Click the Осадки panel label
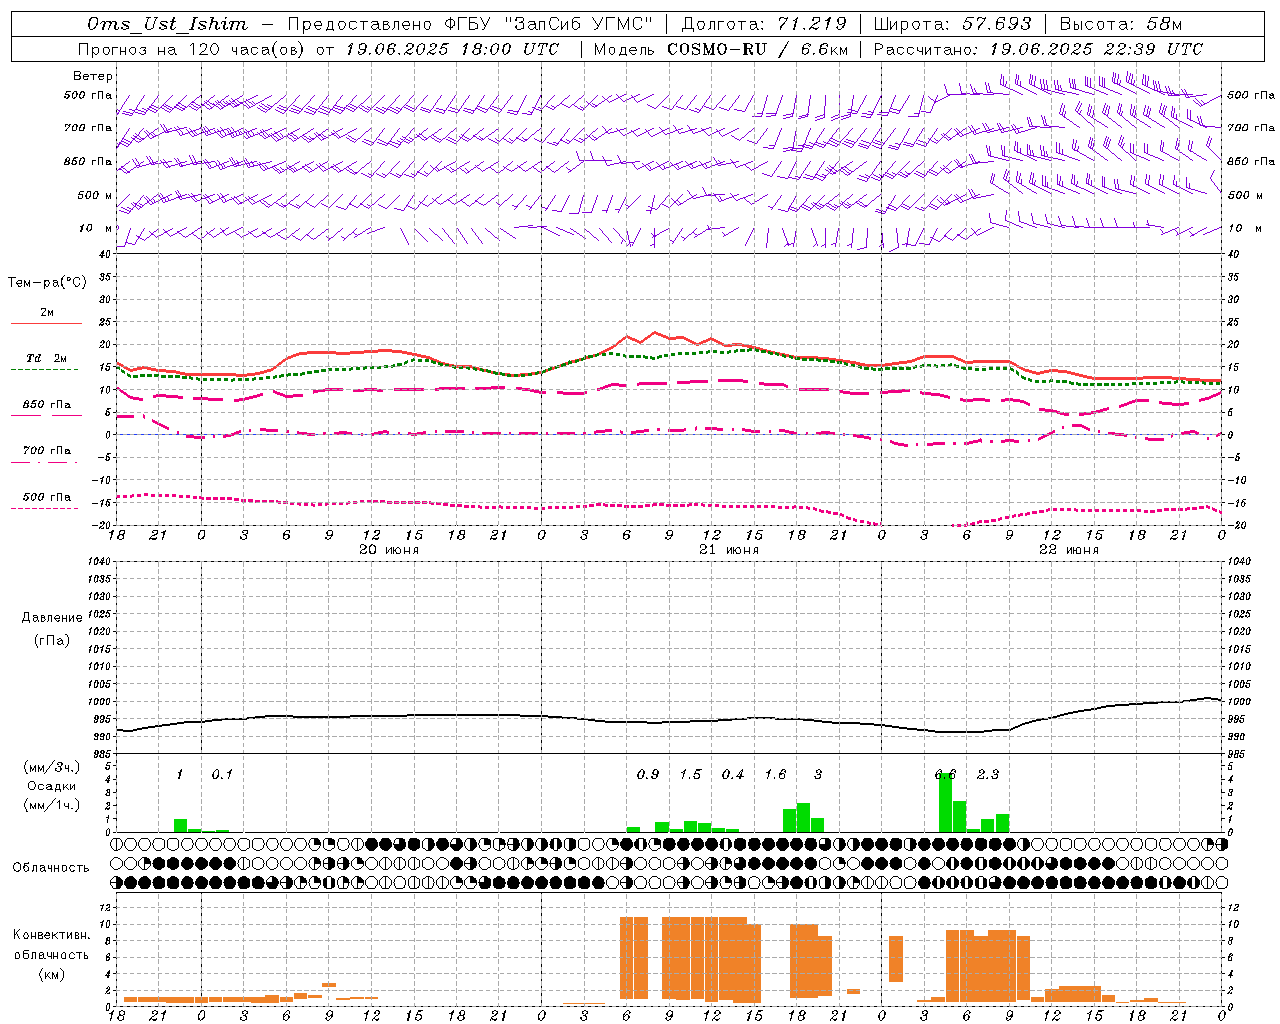 (x=51, y=786)
